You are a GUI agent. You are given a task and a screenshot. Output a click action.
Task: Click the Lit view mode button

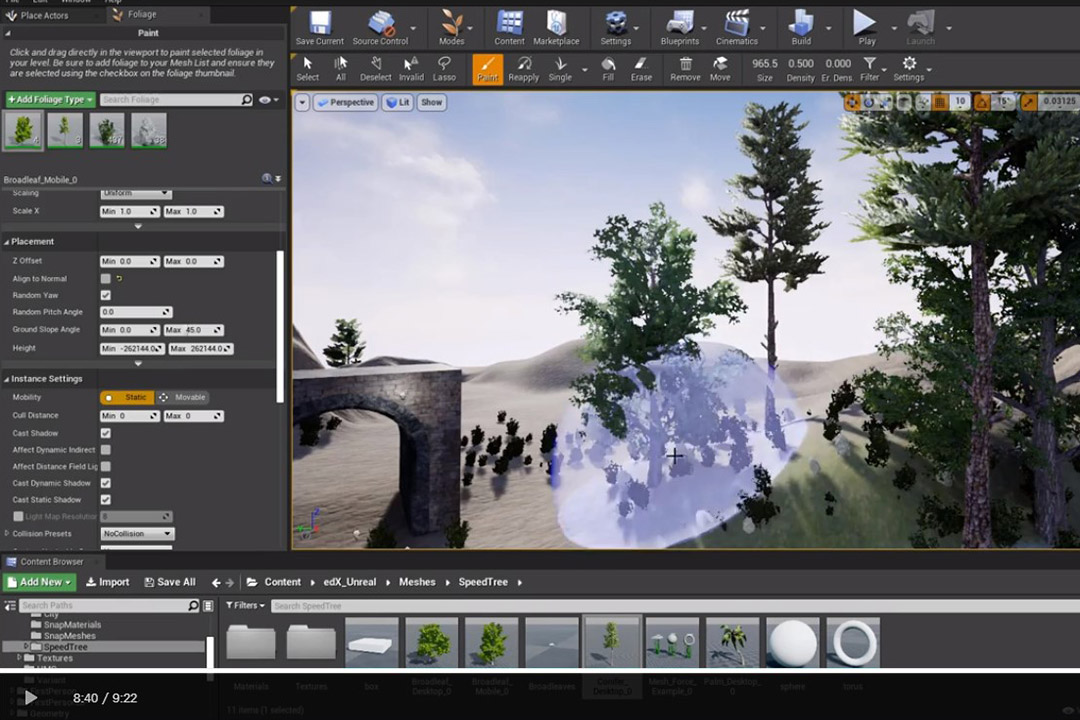397,102
